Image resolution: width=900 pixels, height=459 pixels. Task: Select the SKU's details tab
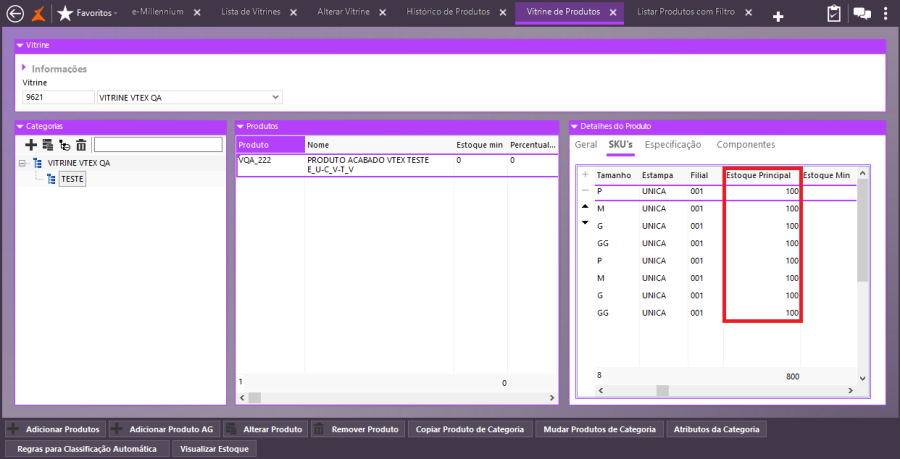(620, 145)
